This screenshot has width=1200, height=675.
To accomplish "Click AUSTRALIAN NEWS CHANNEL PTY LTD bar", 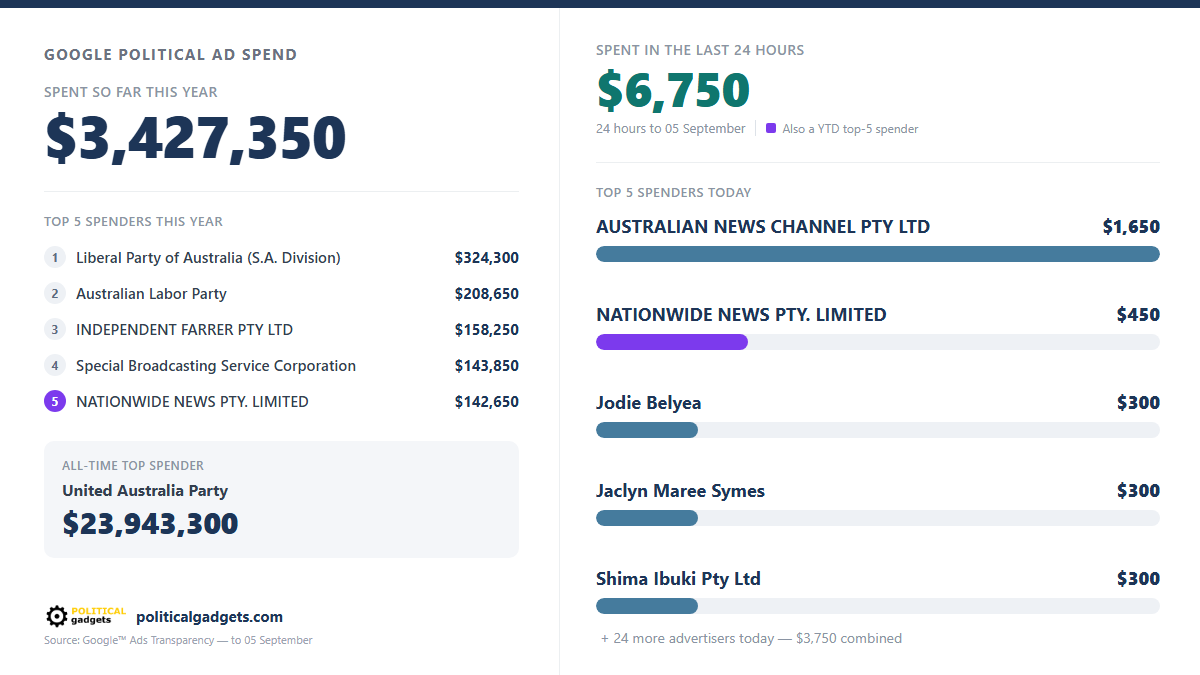I will [878, 254].
